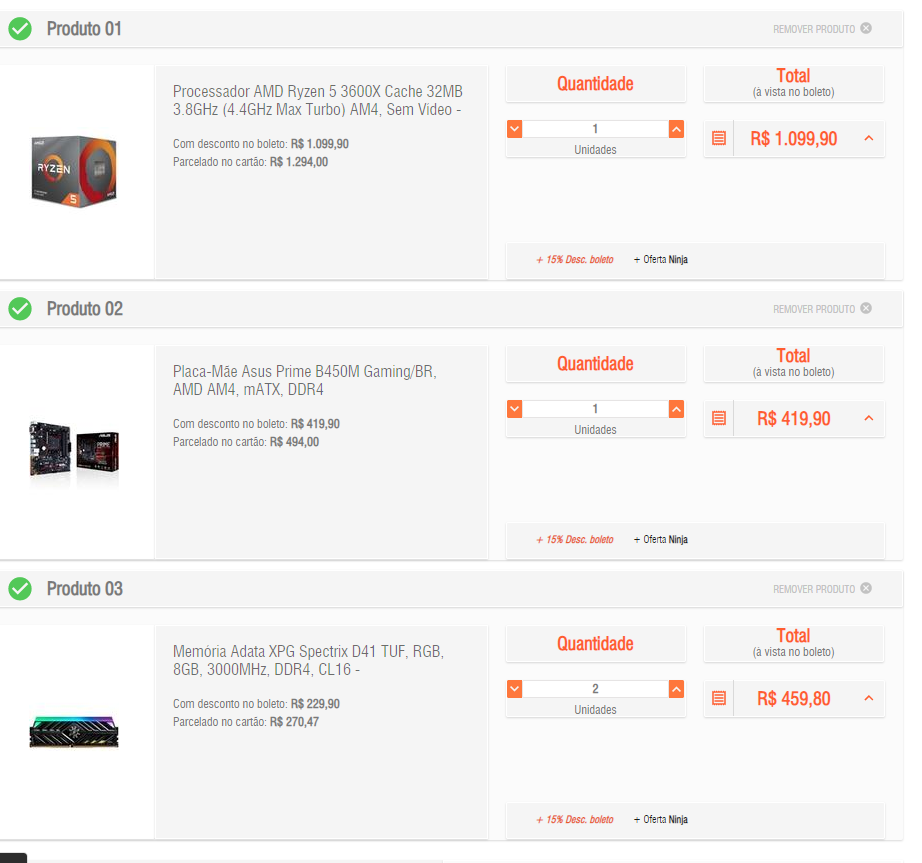922x863 pixels.
Task: Collapse total chevron next to R$ 419,90
Action: coord(868,418)
